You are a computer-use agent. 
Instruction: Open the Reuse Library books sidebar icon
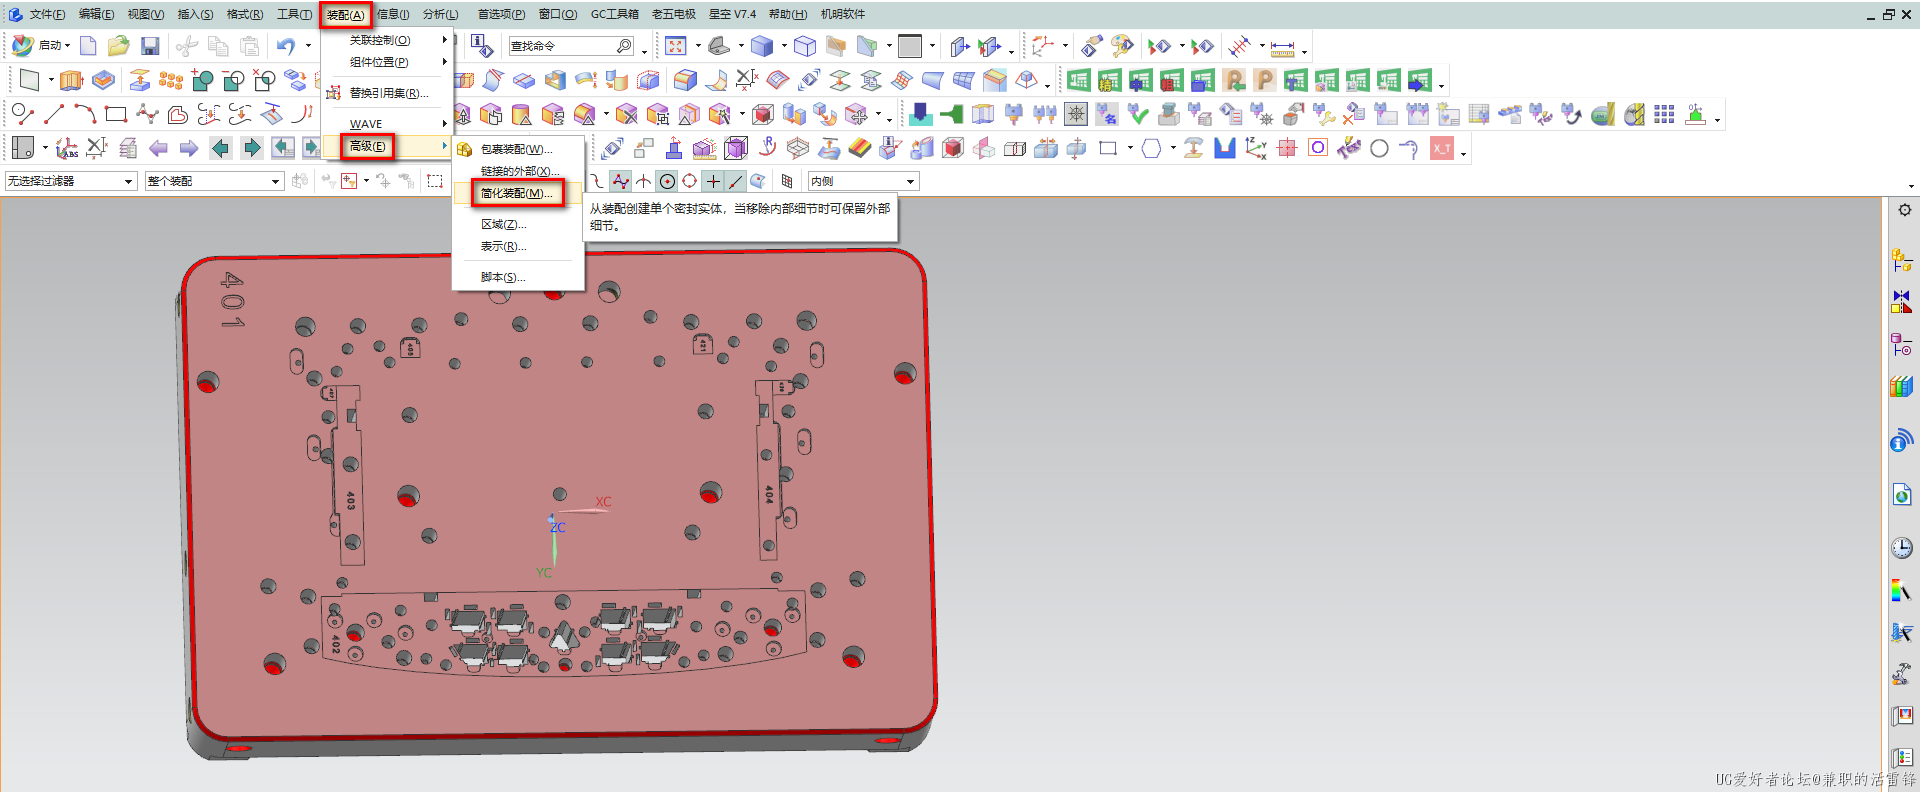pos(1902,386)
